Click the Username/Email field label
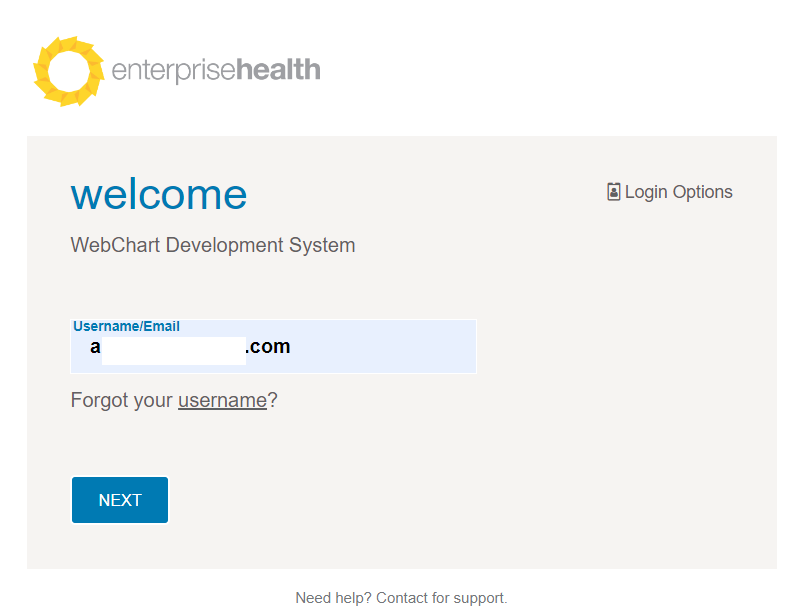812x613 pixels. 126,326
